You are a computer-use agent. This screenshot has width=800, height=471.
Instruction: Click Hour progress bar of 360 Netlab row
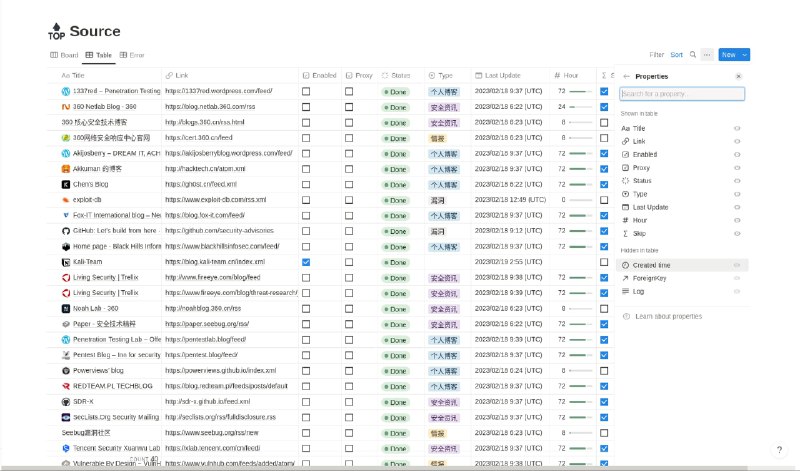pos(581,107)
